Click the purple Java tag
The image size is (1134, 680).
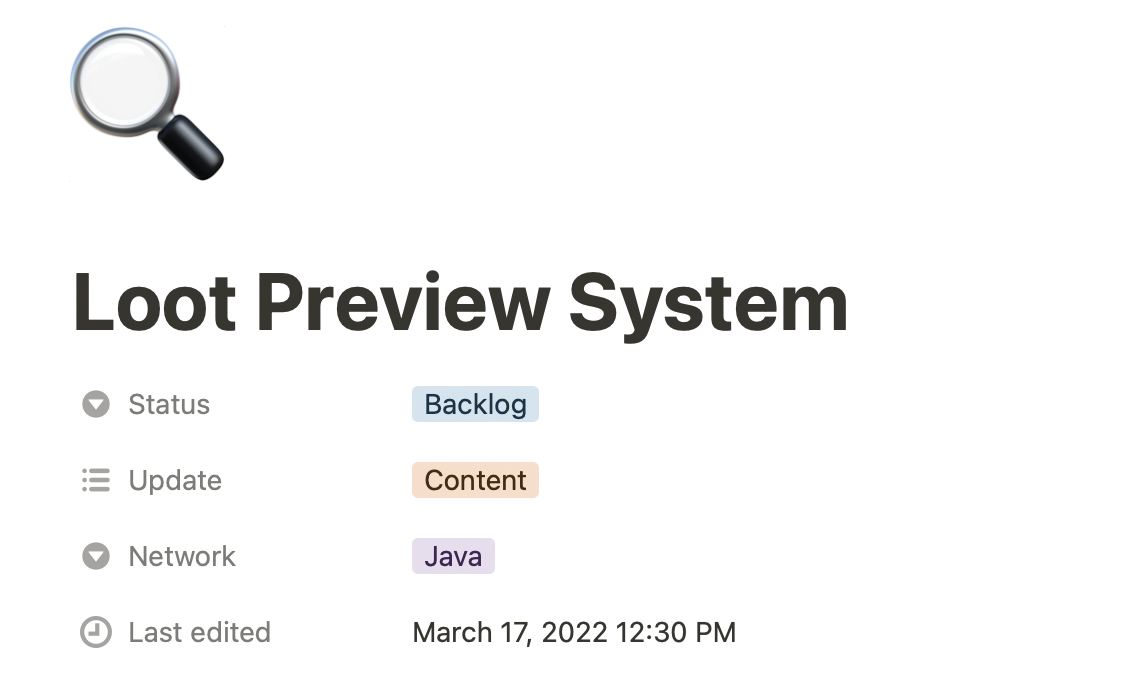tap(453, 556)
